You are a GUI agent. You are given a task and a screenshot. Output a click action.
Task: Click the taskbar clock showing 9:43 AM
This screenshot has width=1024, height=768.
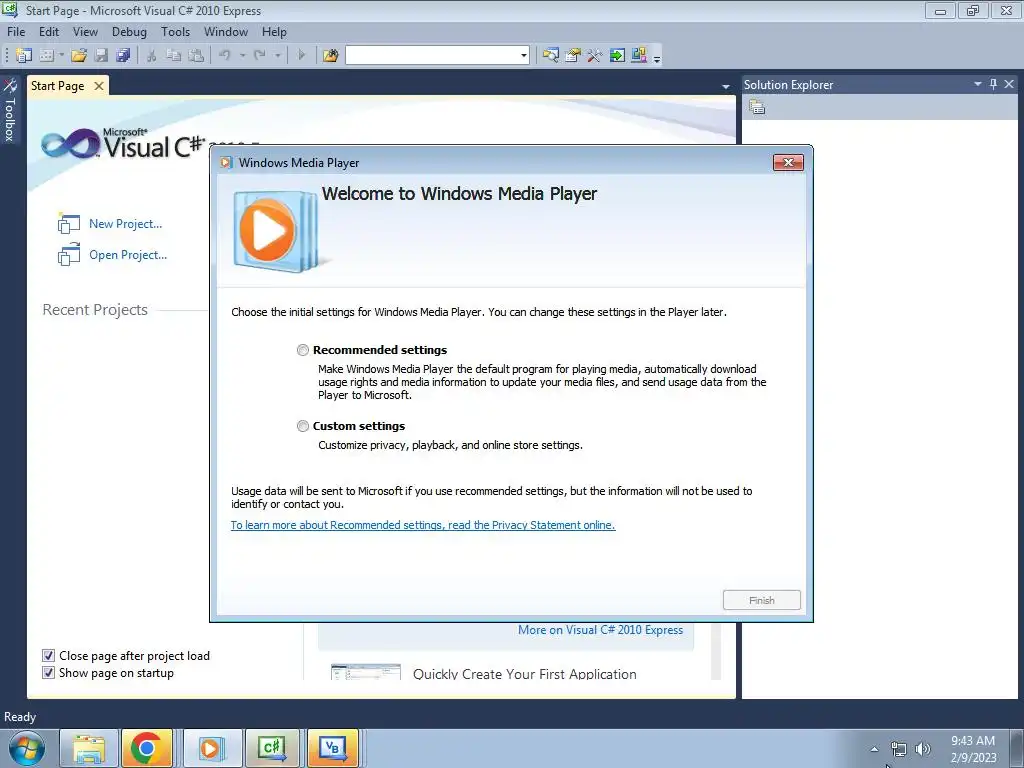[x=973, y=749]
